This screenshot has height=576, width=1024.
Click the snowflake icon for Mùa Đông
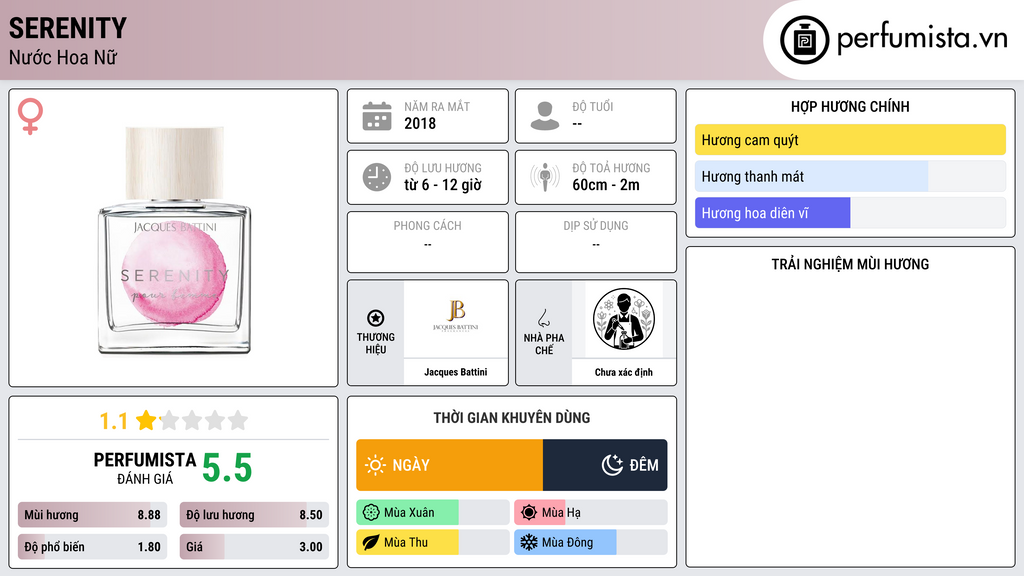pyautogui.click(x=529, y=542)
